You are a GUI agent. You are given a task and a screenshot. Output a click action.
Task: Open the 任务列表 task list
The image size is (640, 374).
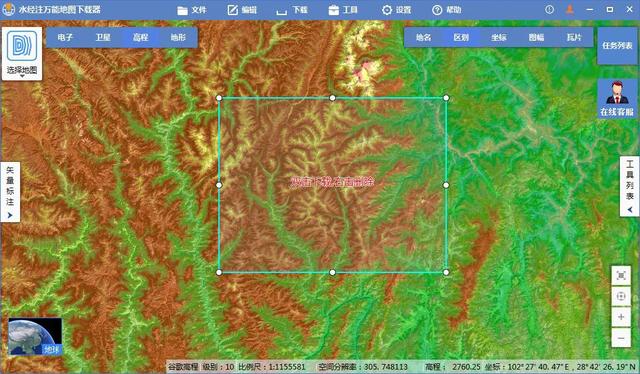pos(617,46)
